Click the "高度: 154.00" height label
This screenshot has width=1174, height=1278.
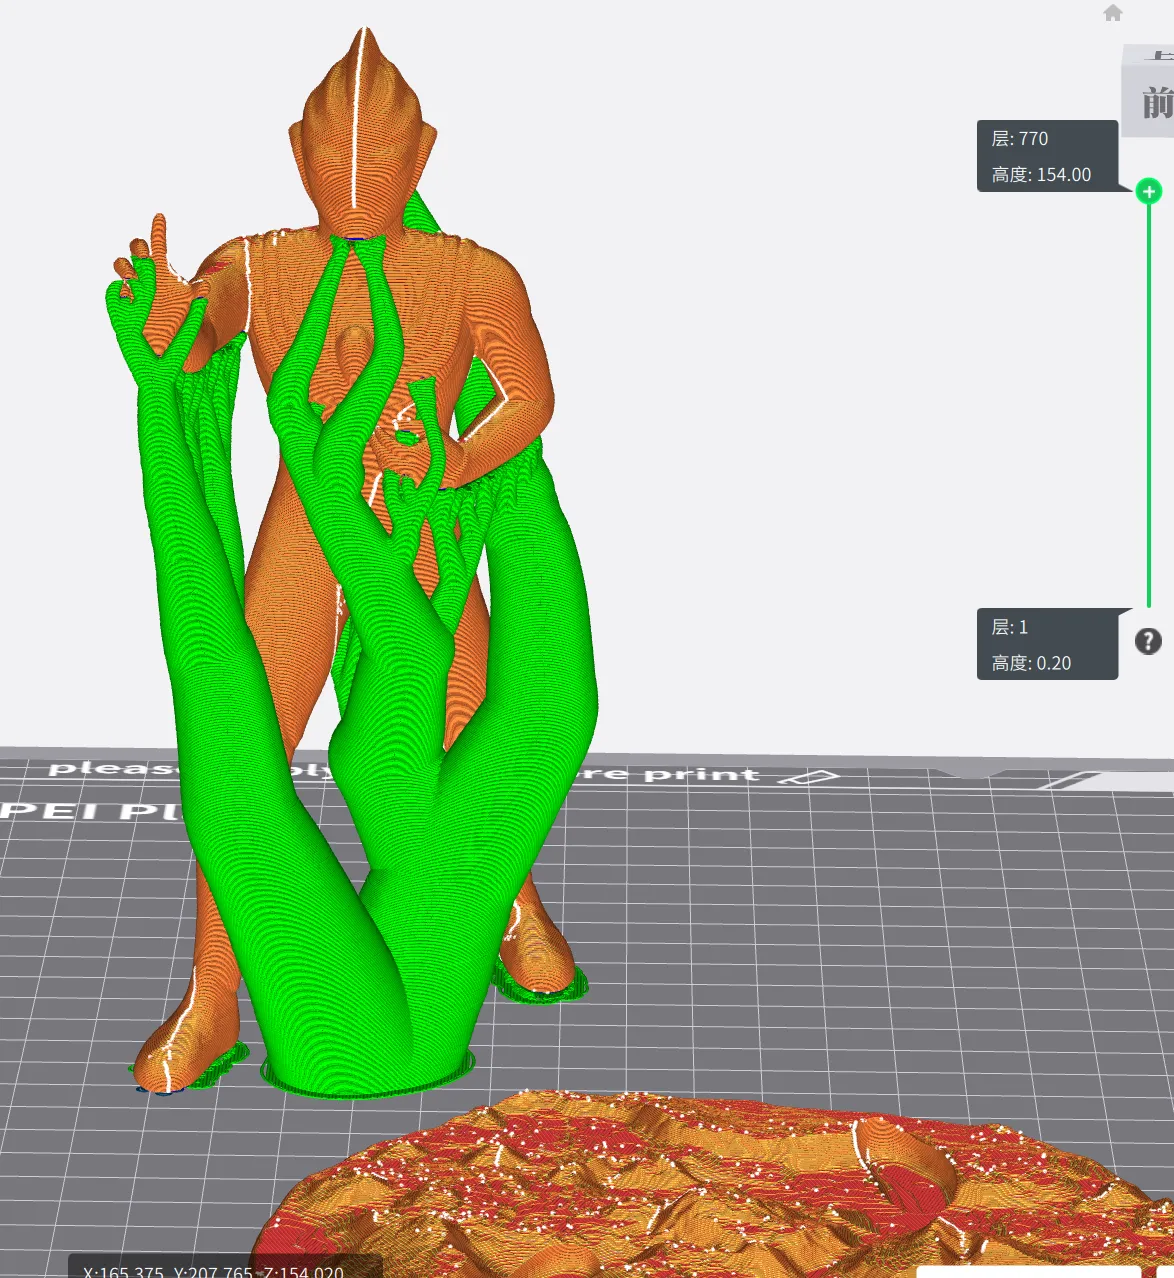click(1041, 174)
